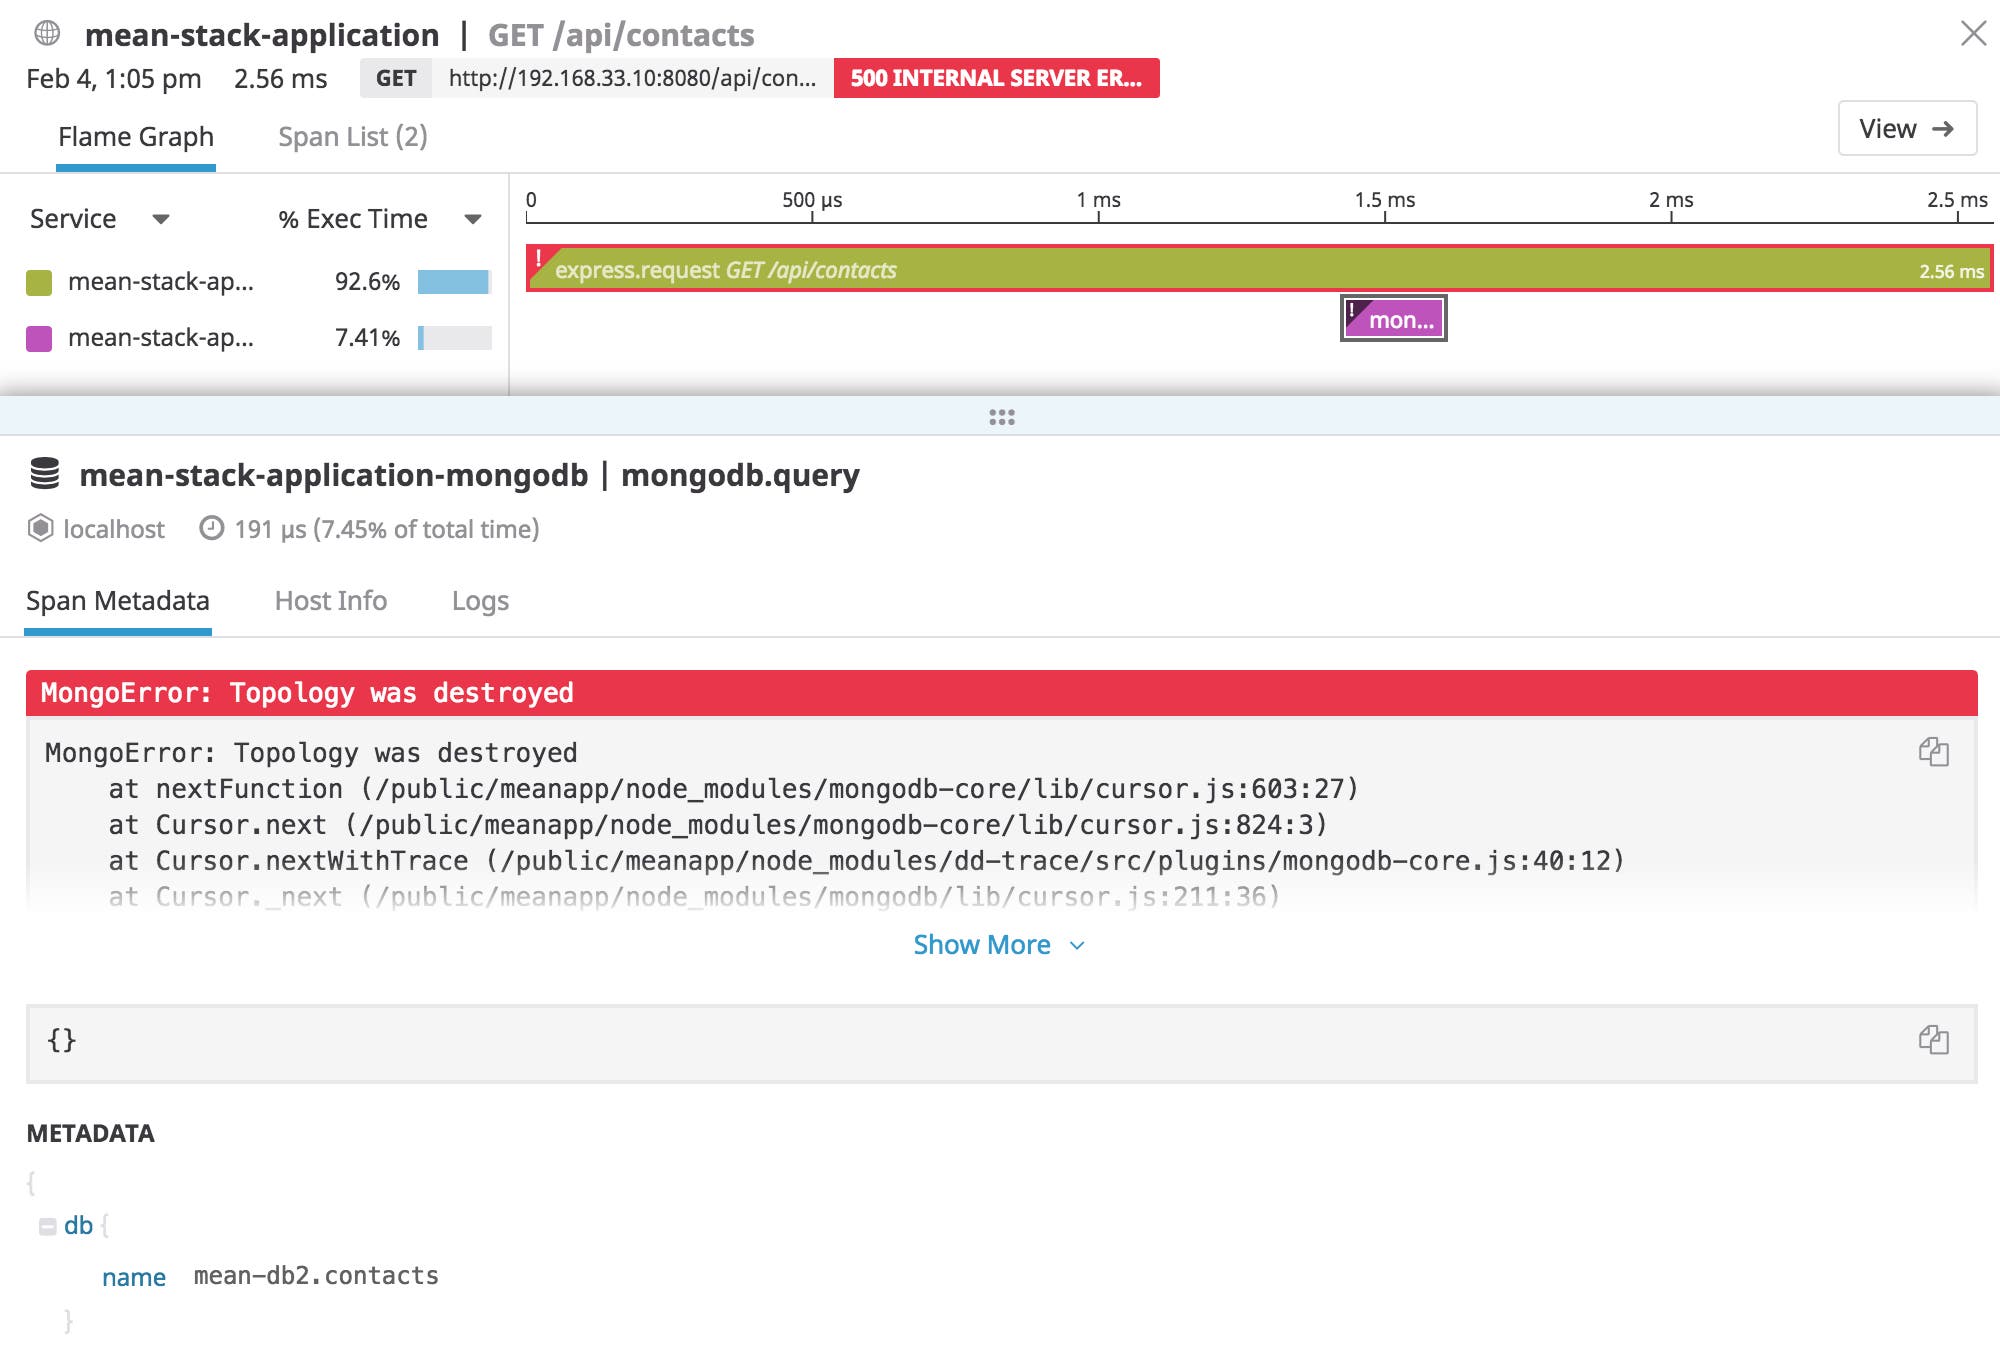Click the View button

1906,128
